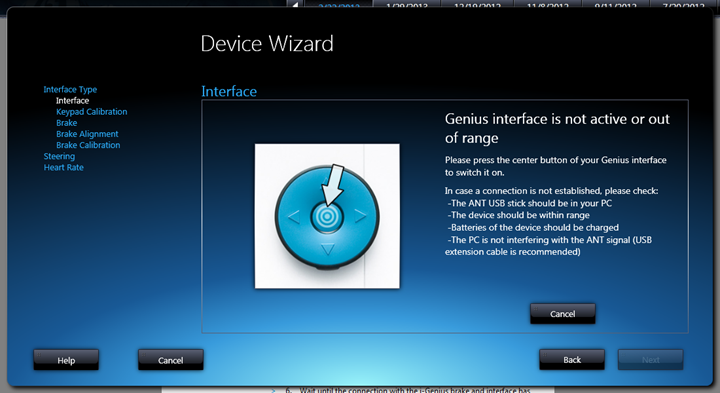Image resolution: width=720 pixels, height=393 pixels.
Task: Click the keypad's down arrow graphic
Action: tap(327, 249)
